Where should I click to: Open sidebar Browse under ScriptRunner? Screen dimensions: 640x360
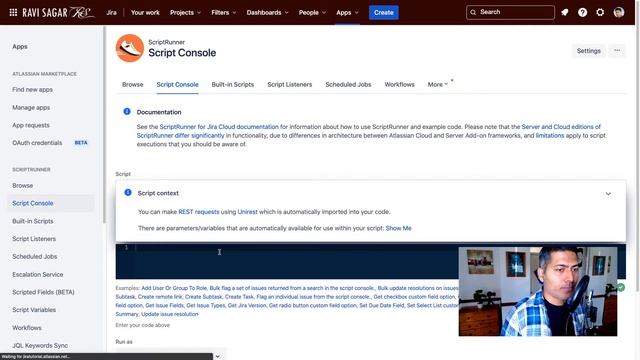coord(22,185)
